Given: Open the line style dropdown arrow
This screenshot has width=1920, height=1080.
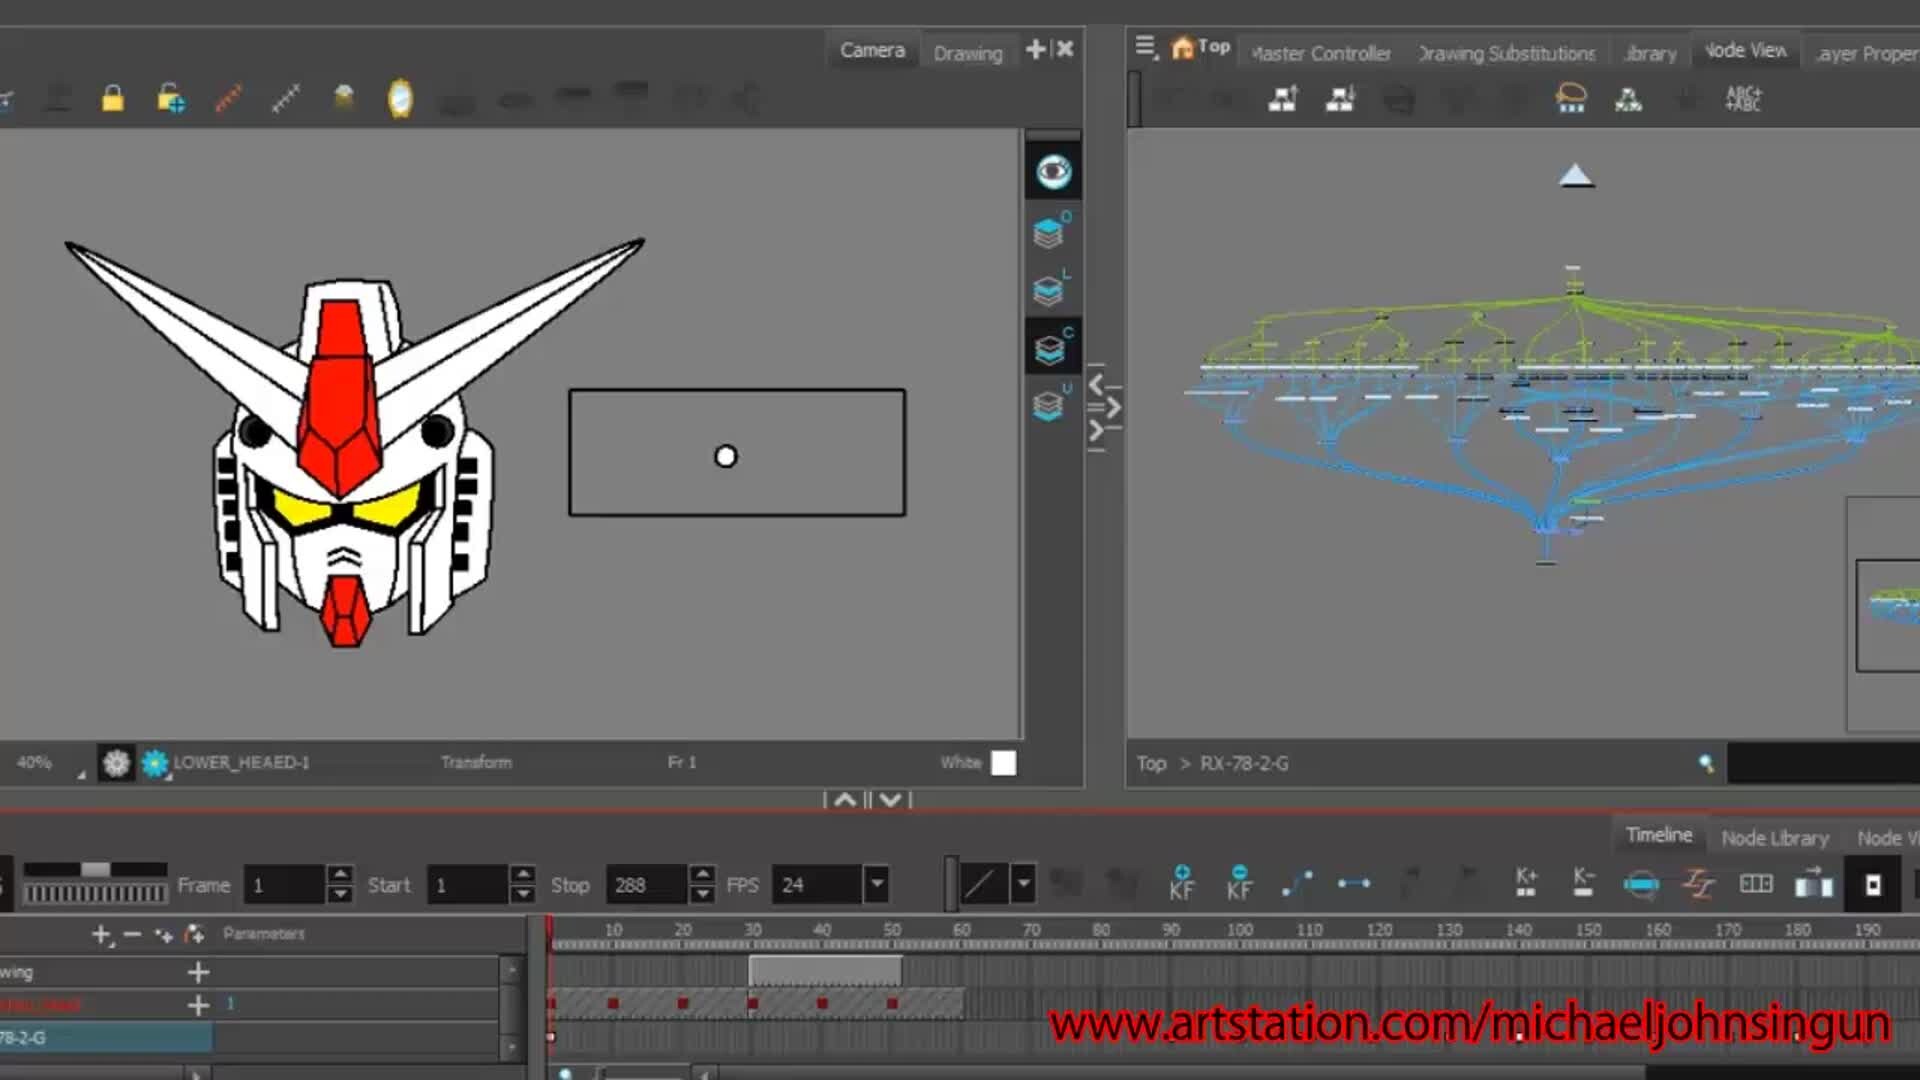Looking at the screenshot, I should click(x=1022, y=884).
